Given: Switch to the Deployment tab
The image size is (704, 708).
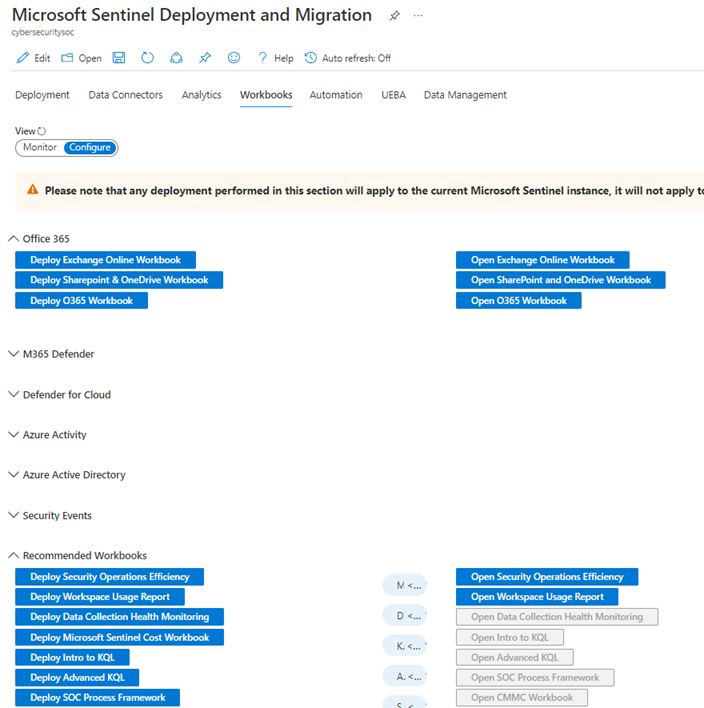Looking at the screenshot, I should point(42,95).
